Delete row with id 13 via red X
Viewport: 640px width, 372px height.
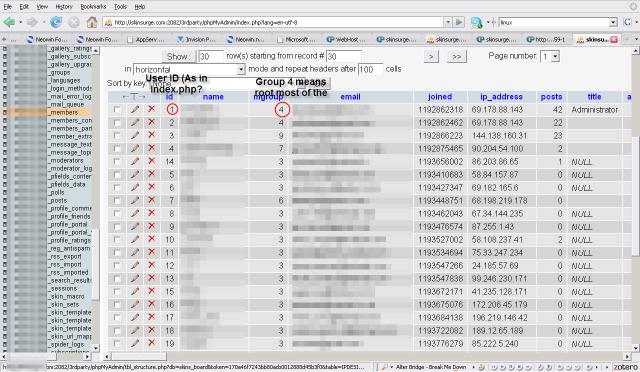[x=151, y=278]
